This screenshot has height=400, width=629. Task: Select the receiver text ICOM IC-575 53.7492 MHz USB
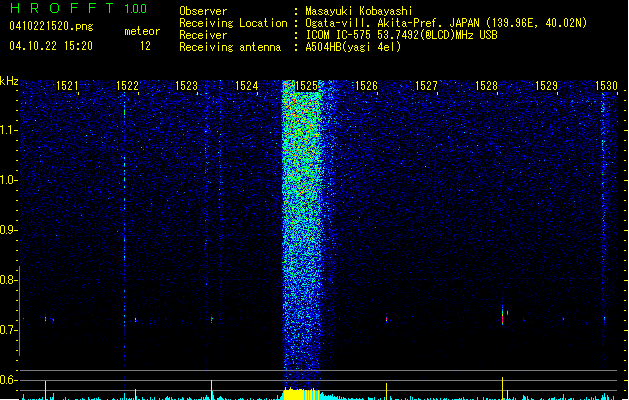click(x=402, y=35)
